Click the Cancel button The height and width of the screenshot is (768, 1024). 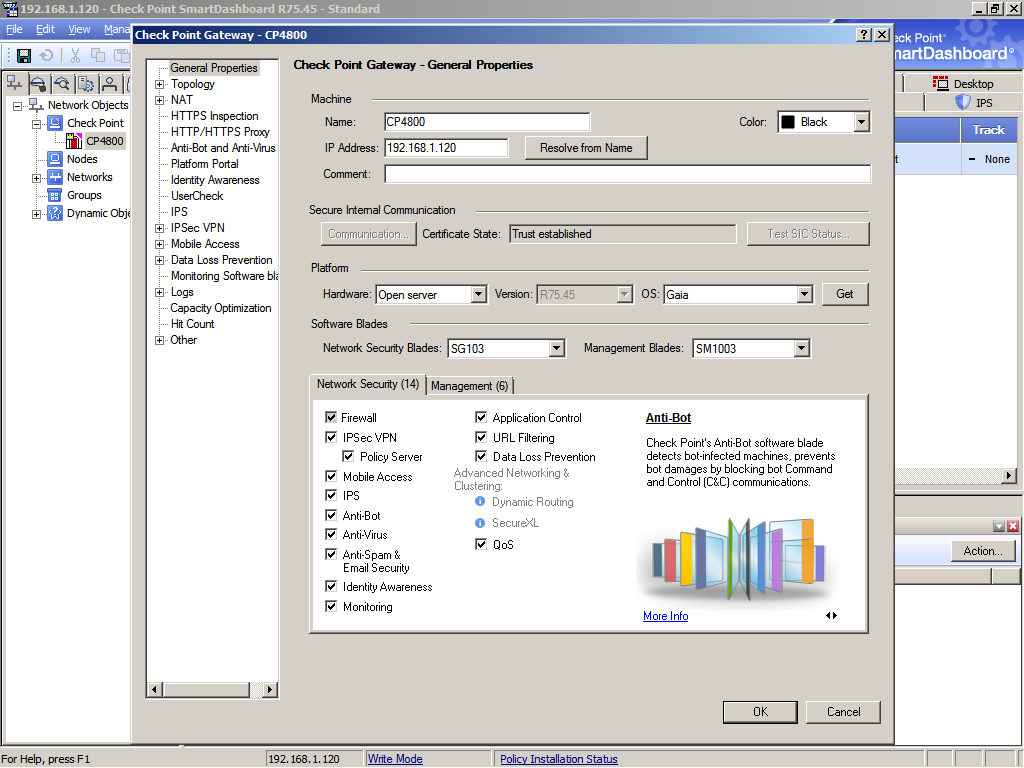click(x=843, y=712)
